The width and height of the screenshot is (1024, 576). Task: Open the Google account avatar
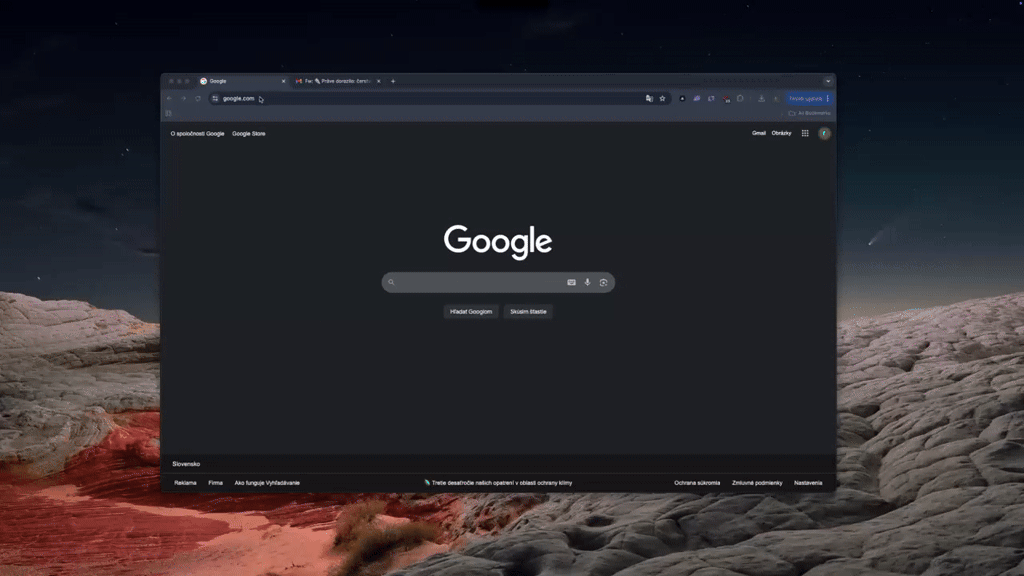click(824, 133)
